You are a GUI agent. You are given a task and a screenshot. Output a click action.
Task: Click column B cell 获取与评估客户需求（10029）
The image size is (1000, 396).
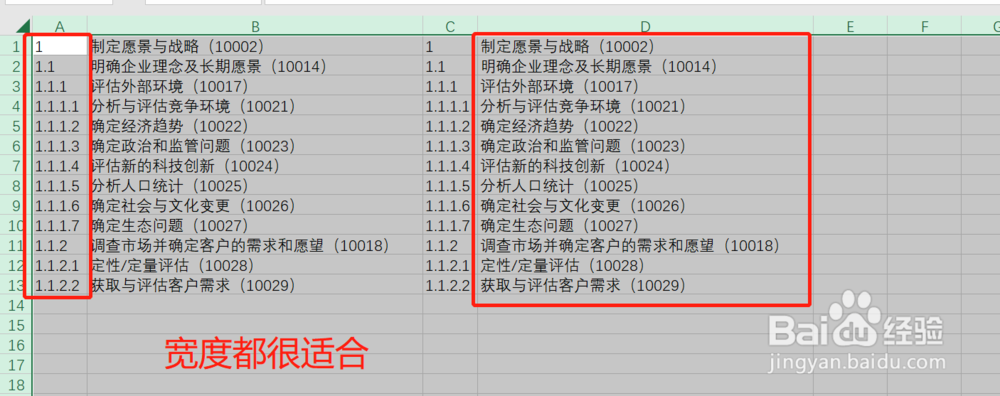point(255,285)
